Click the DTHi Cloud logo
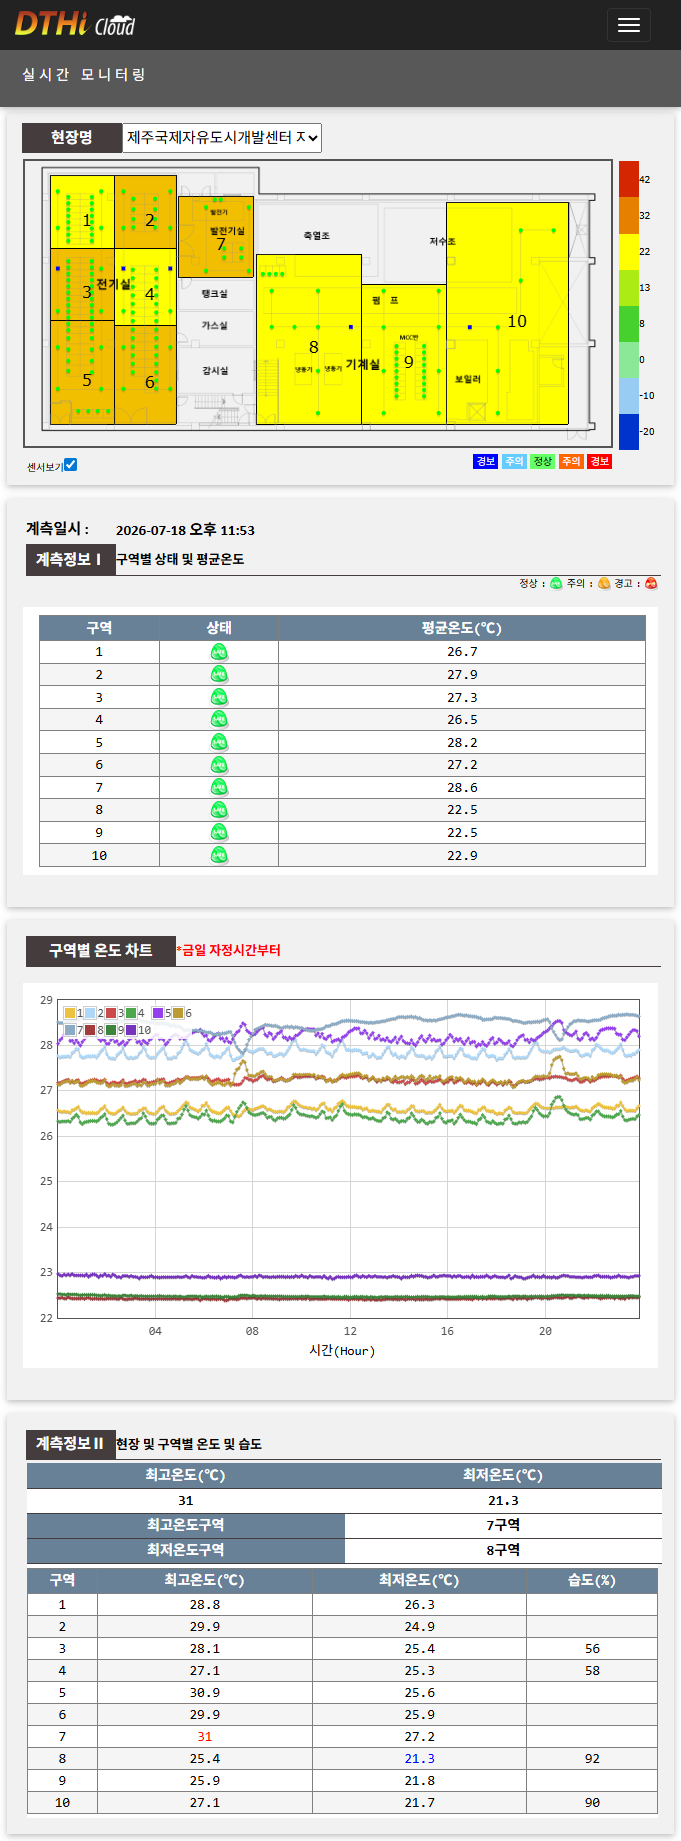Viewport: 681px width, 1841px height. point(75,24)
